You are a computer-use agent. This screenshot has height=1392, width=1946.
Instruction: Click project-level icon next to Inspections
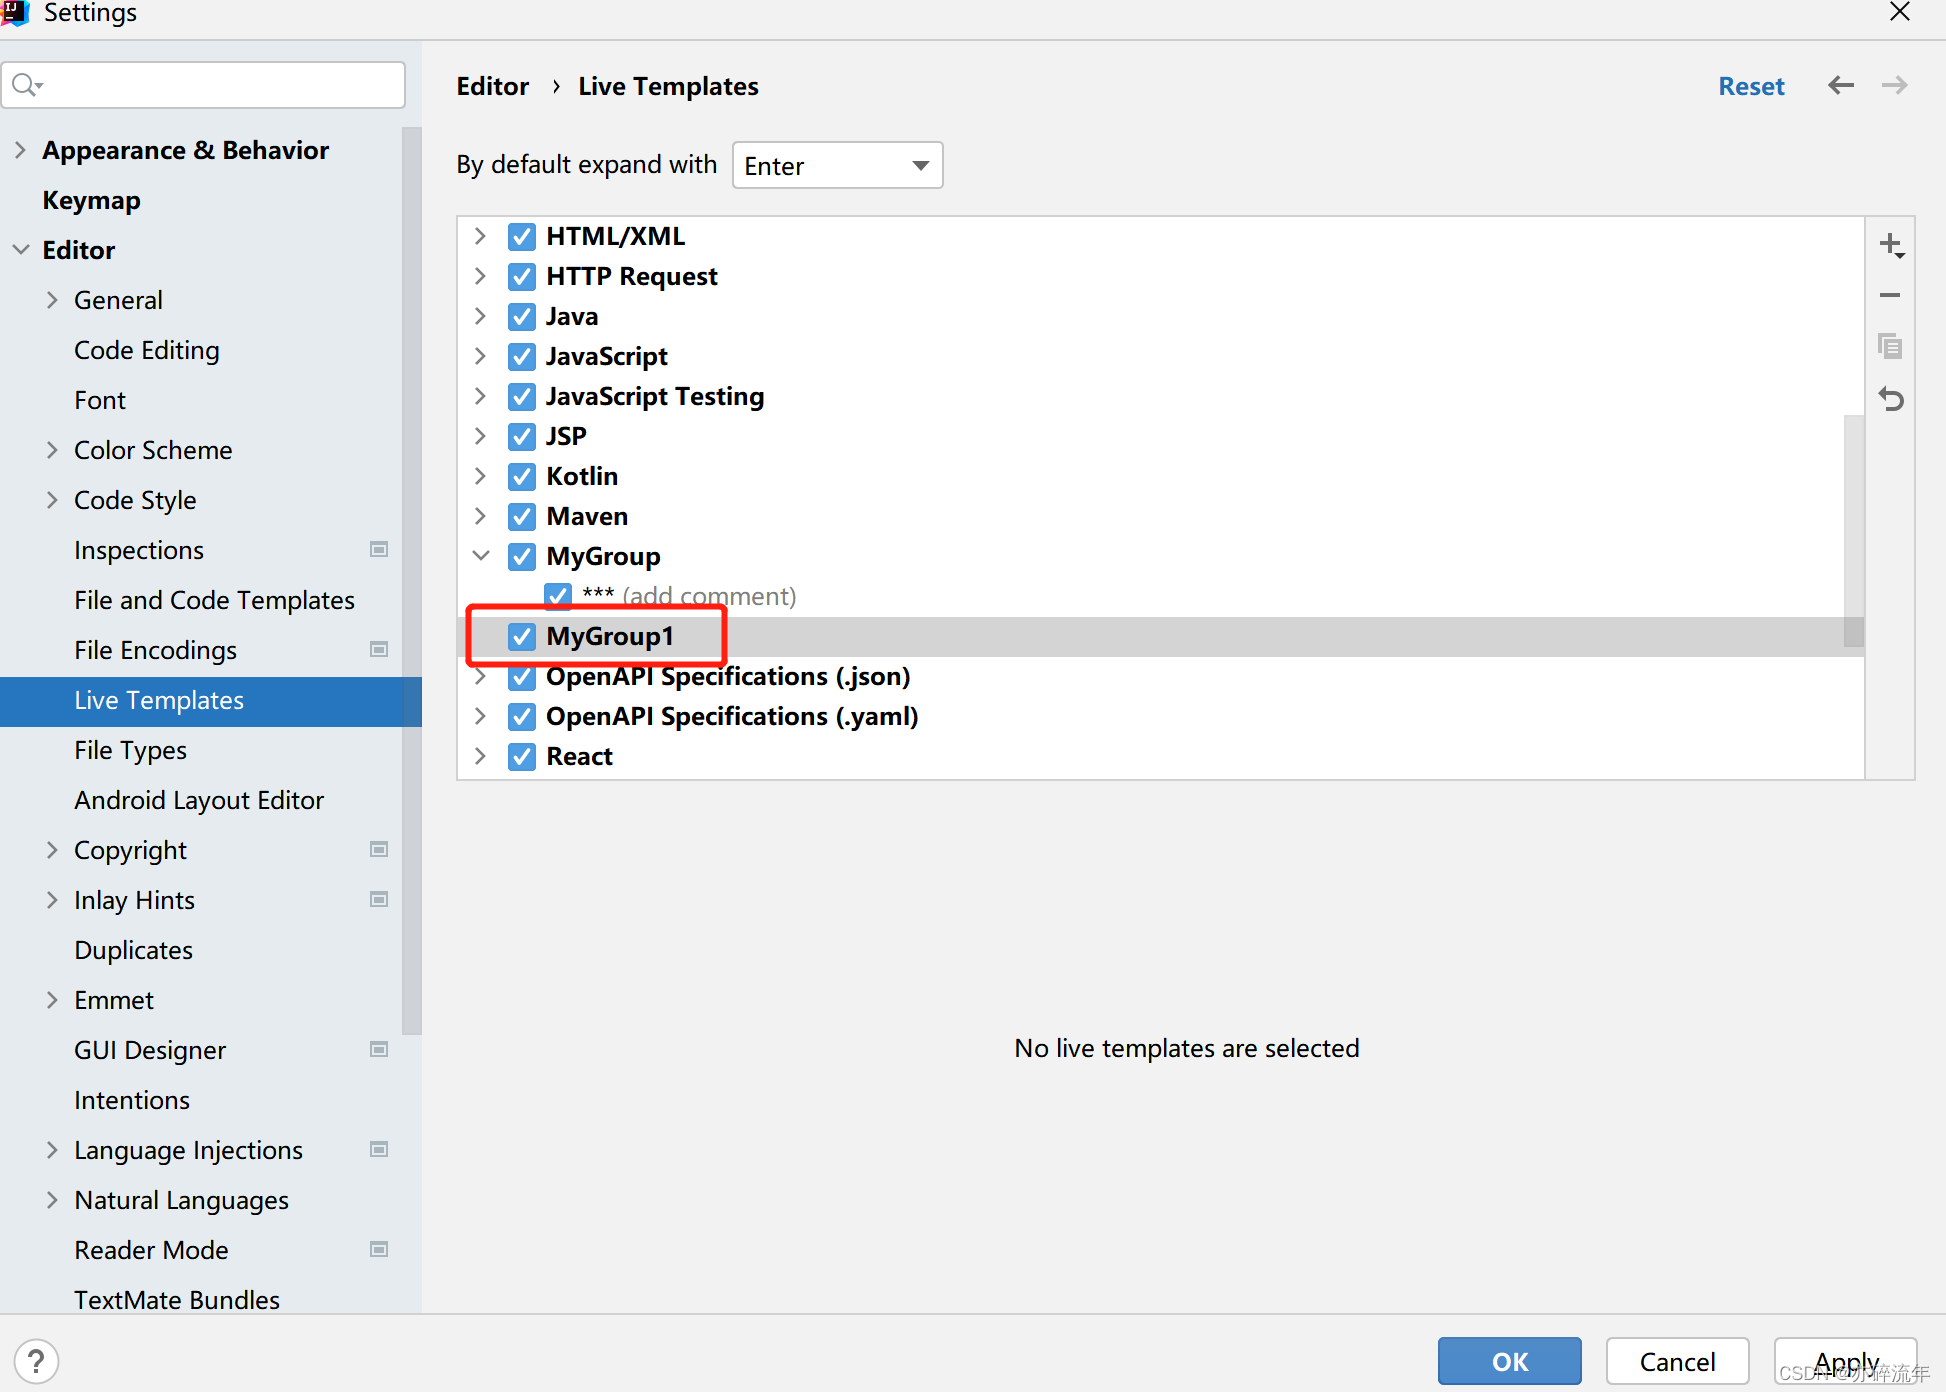tap(379, 549)
